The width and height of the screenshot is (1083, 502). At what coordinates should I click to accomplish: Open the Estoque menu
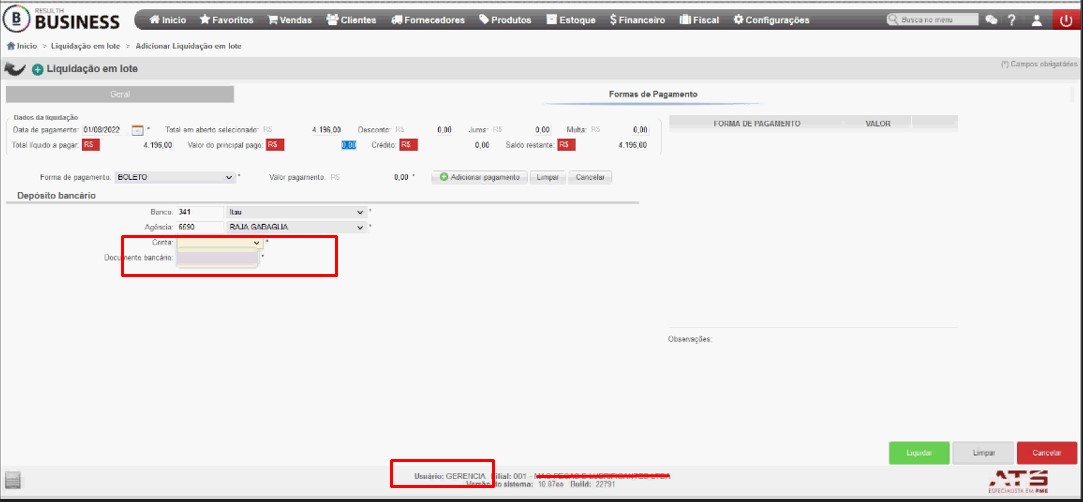pyautogui.click(x=571, y=20)
